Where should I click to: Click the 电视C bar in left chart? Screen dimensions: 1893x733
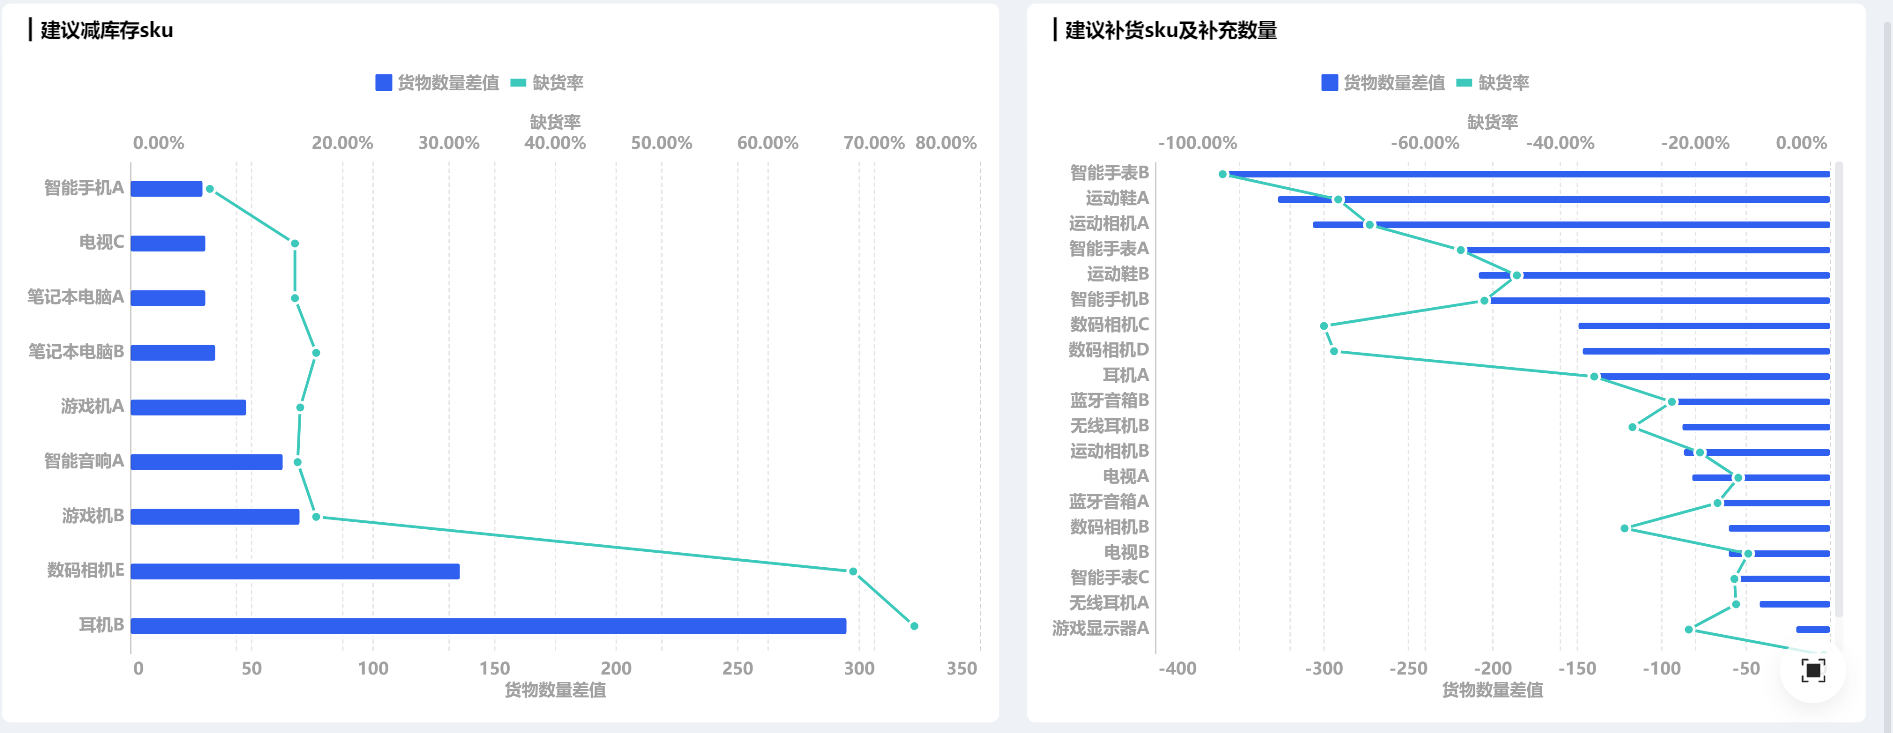pyautogui.click(x=168, y=243)
